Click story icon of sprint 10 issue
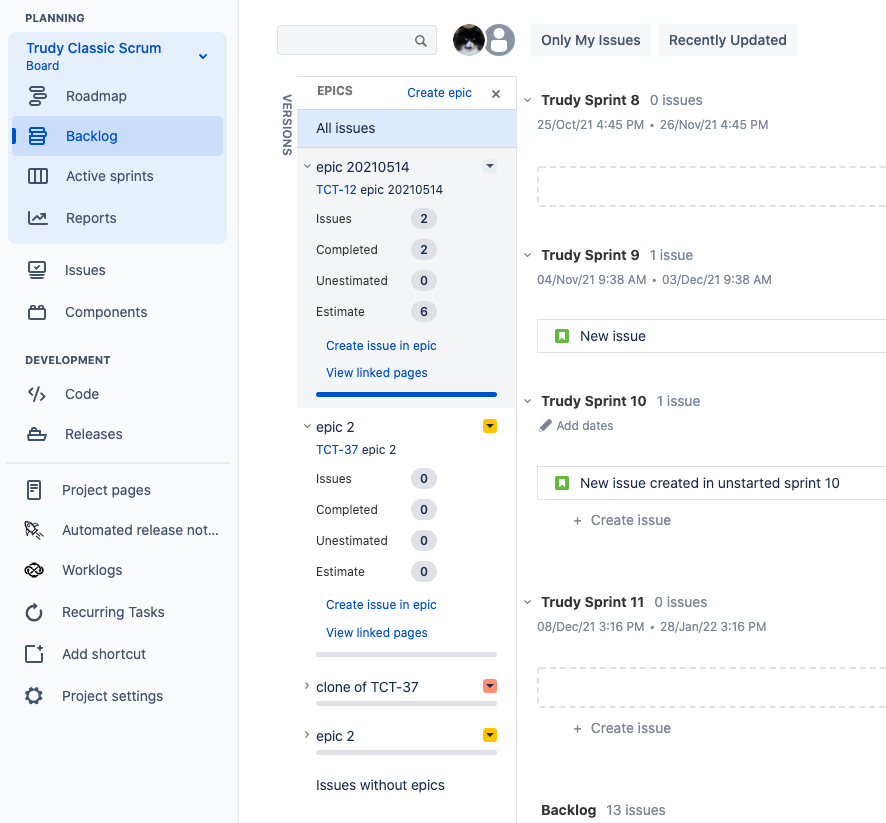 click(562, 483)
